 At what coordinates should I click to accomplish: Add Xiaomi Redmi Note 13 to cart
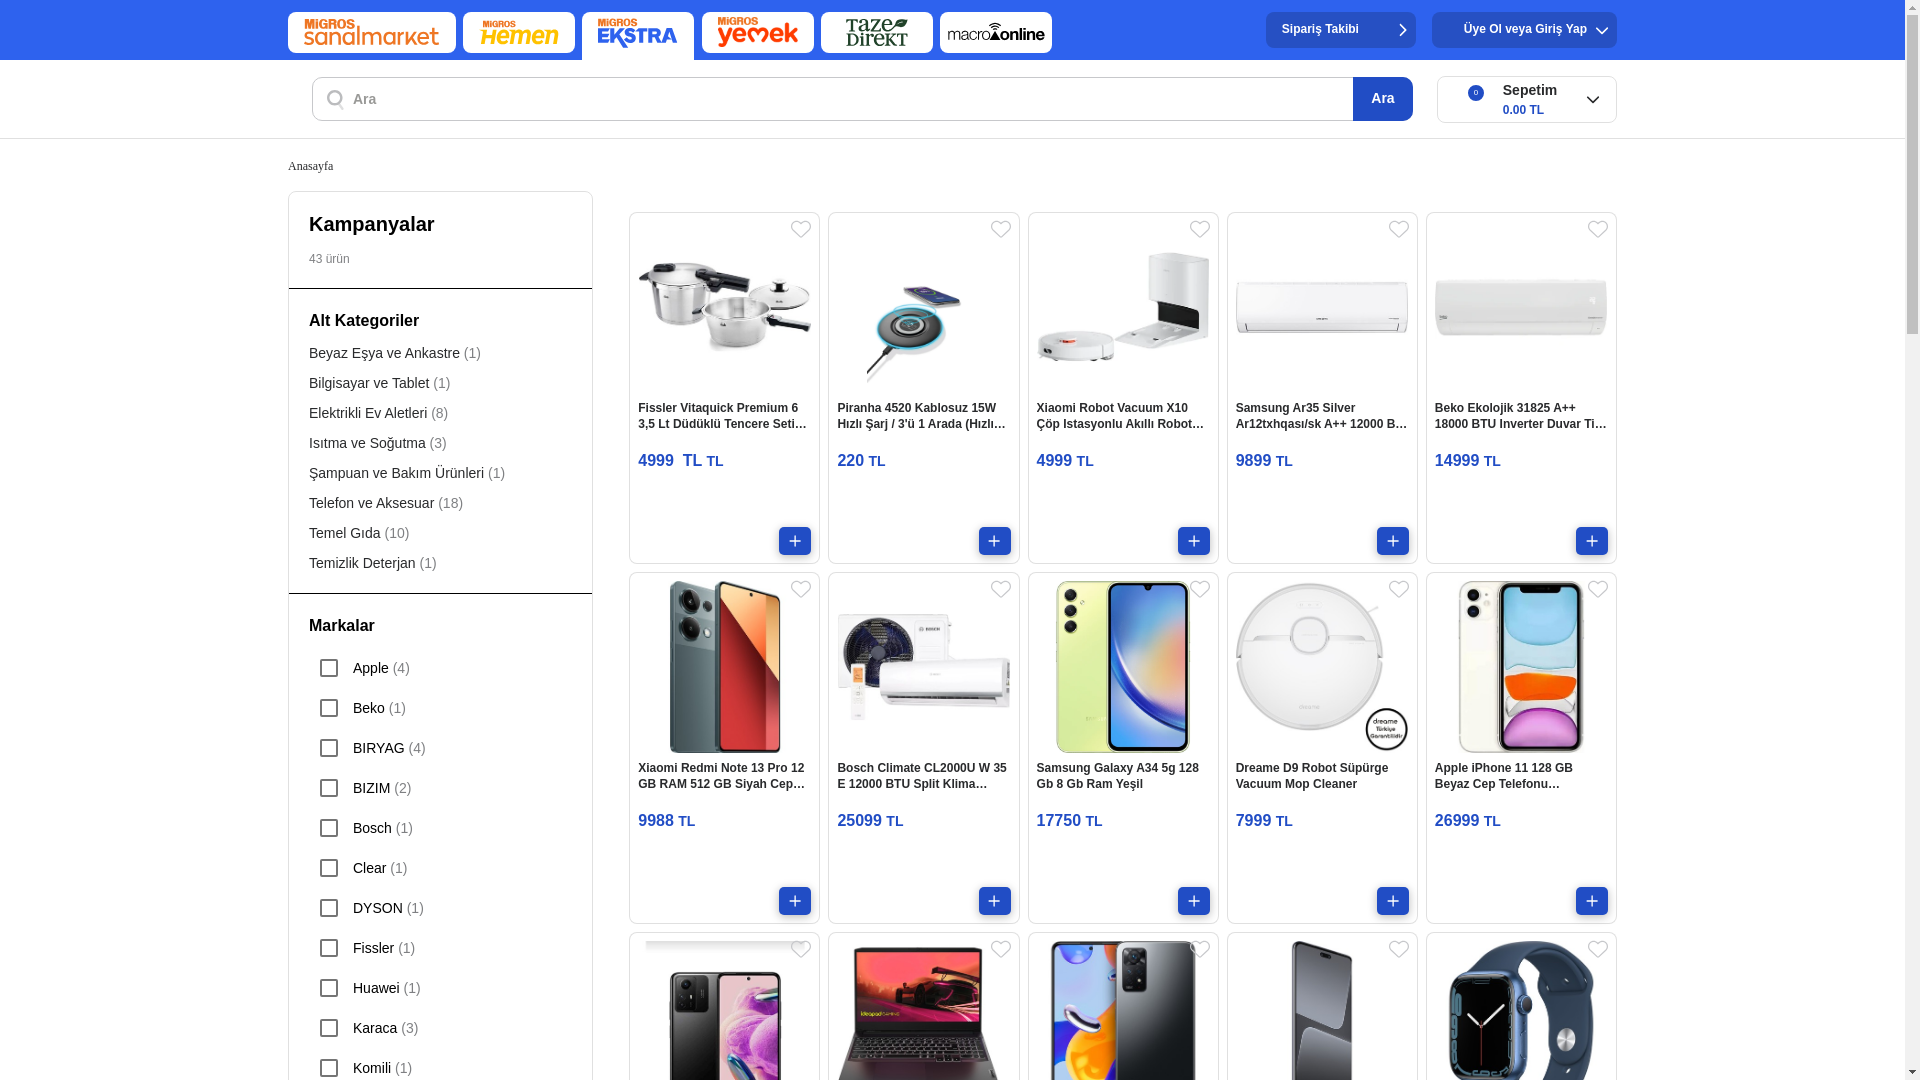(x=795, y=901)
